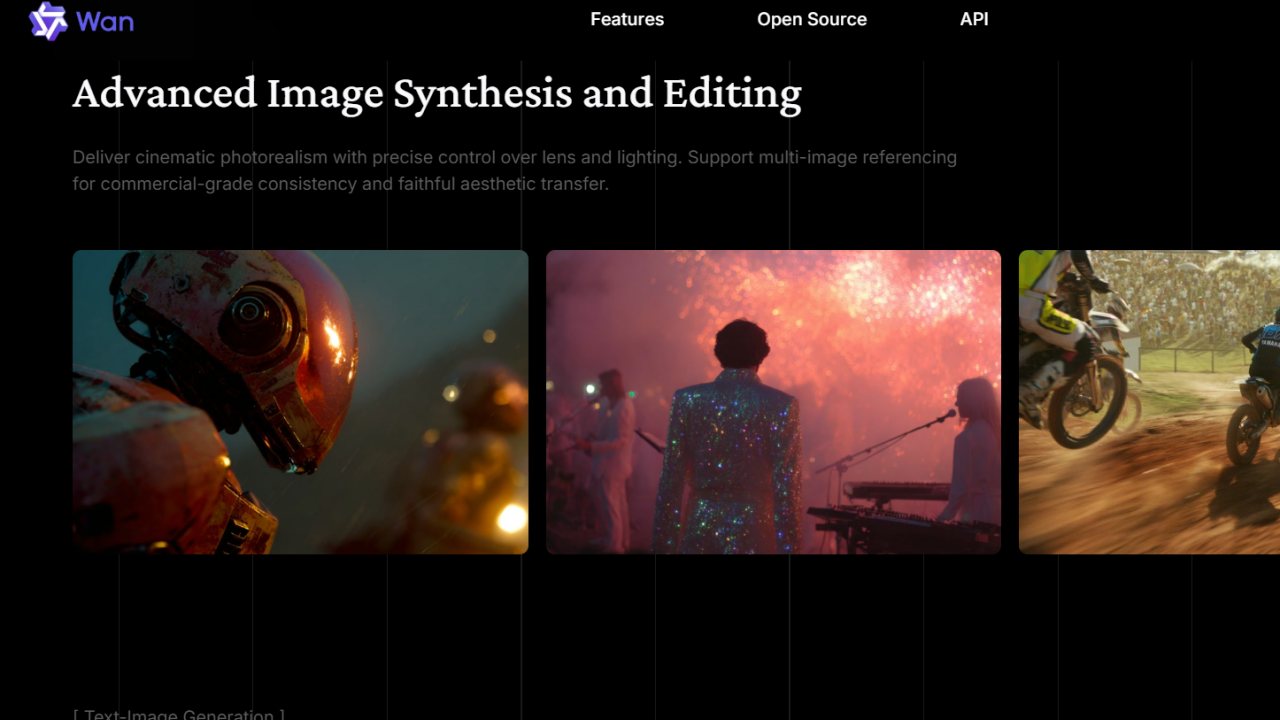Select the Text-Image Generation label
This screenshot has height=720, width=1280.
pyautogui.click(x=179, y=714)
